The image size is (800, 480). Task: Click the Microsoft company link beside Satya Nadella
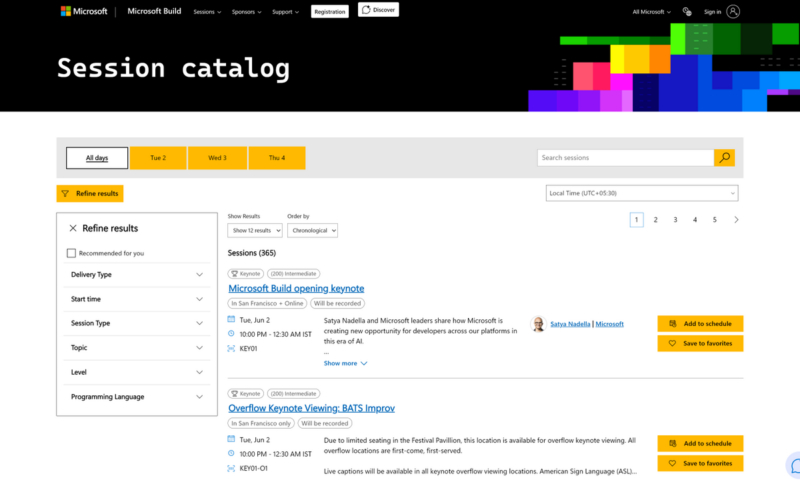coord(610,324)
